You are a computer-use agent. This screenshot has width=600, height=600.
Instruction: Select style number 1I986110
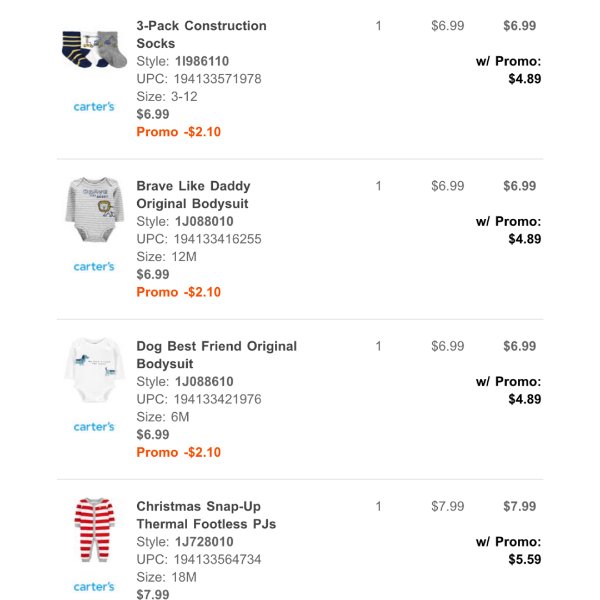point(202,61)
